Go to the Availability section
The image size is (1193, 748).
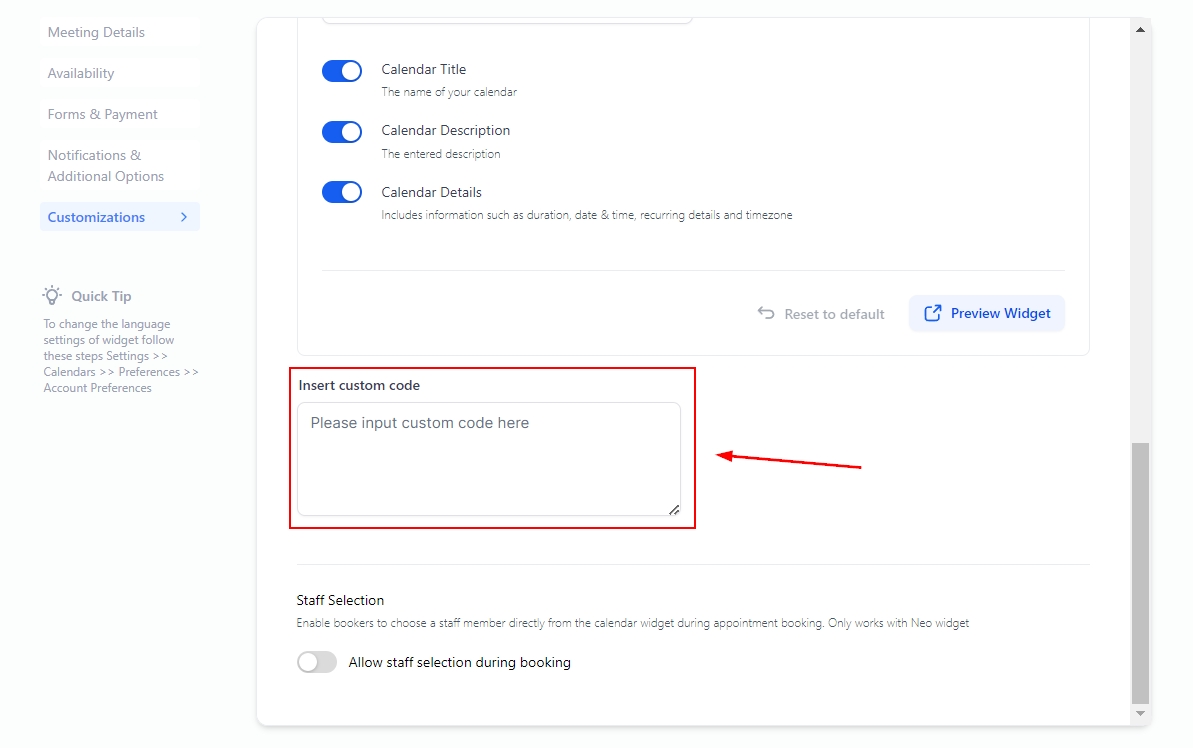click(81, 73)
